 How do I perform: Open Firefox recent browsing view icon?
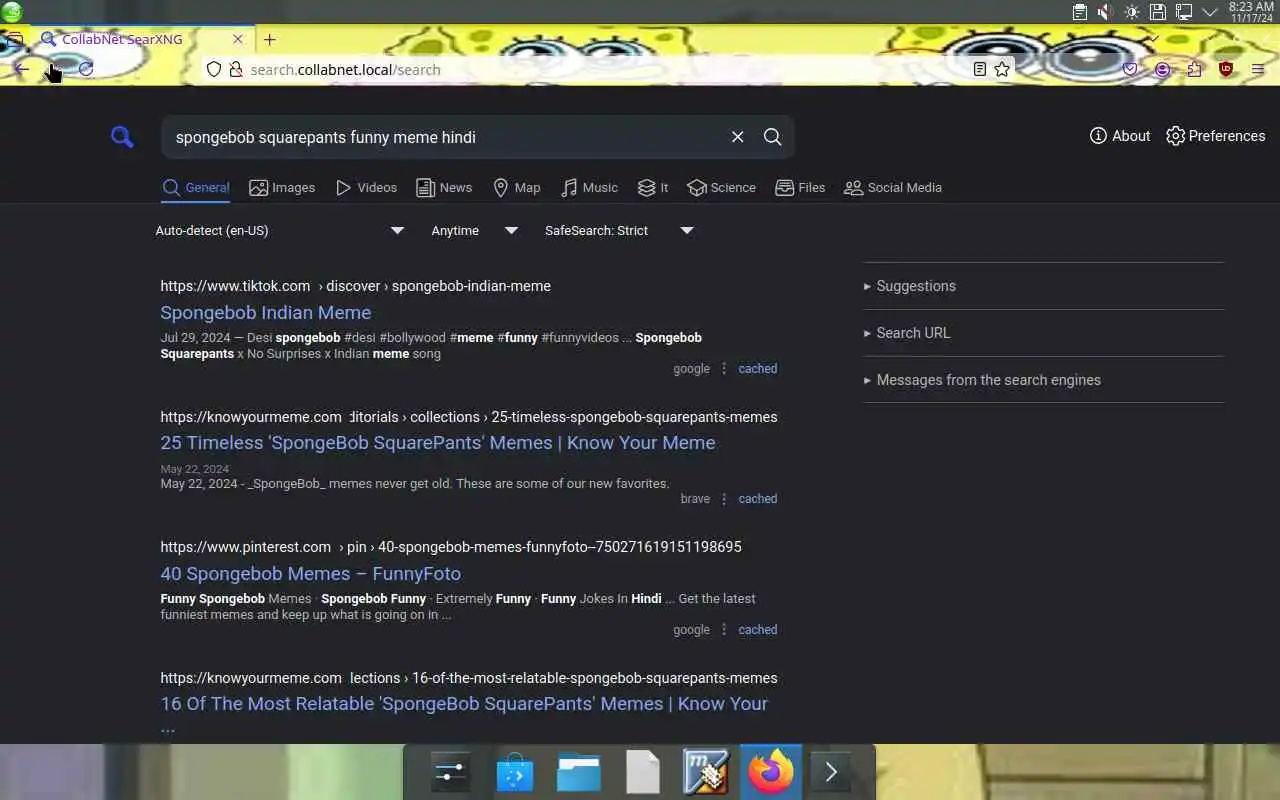click(x=14, y=40)
